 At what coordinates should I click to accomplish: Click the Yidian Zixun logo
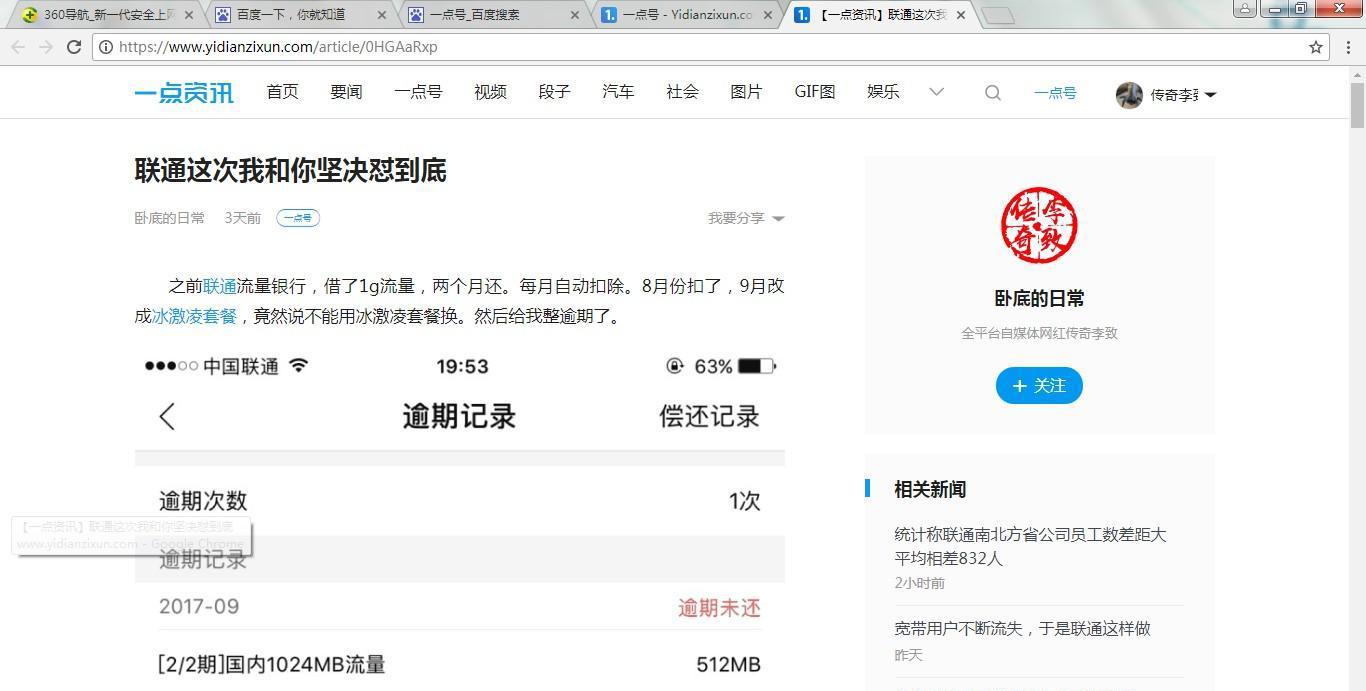tap(183, 92)
